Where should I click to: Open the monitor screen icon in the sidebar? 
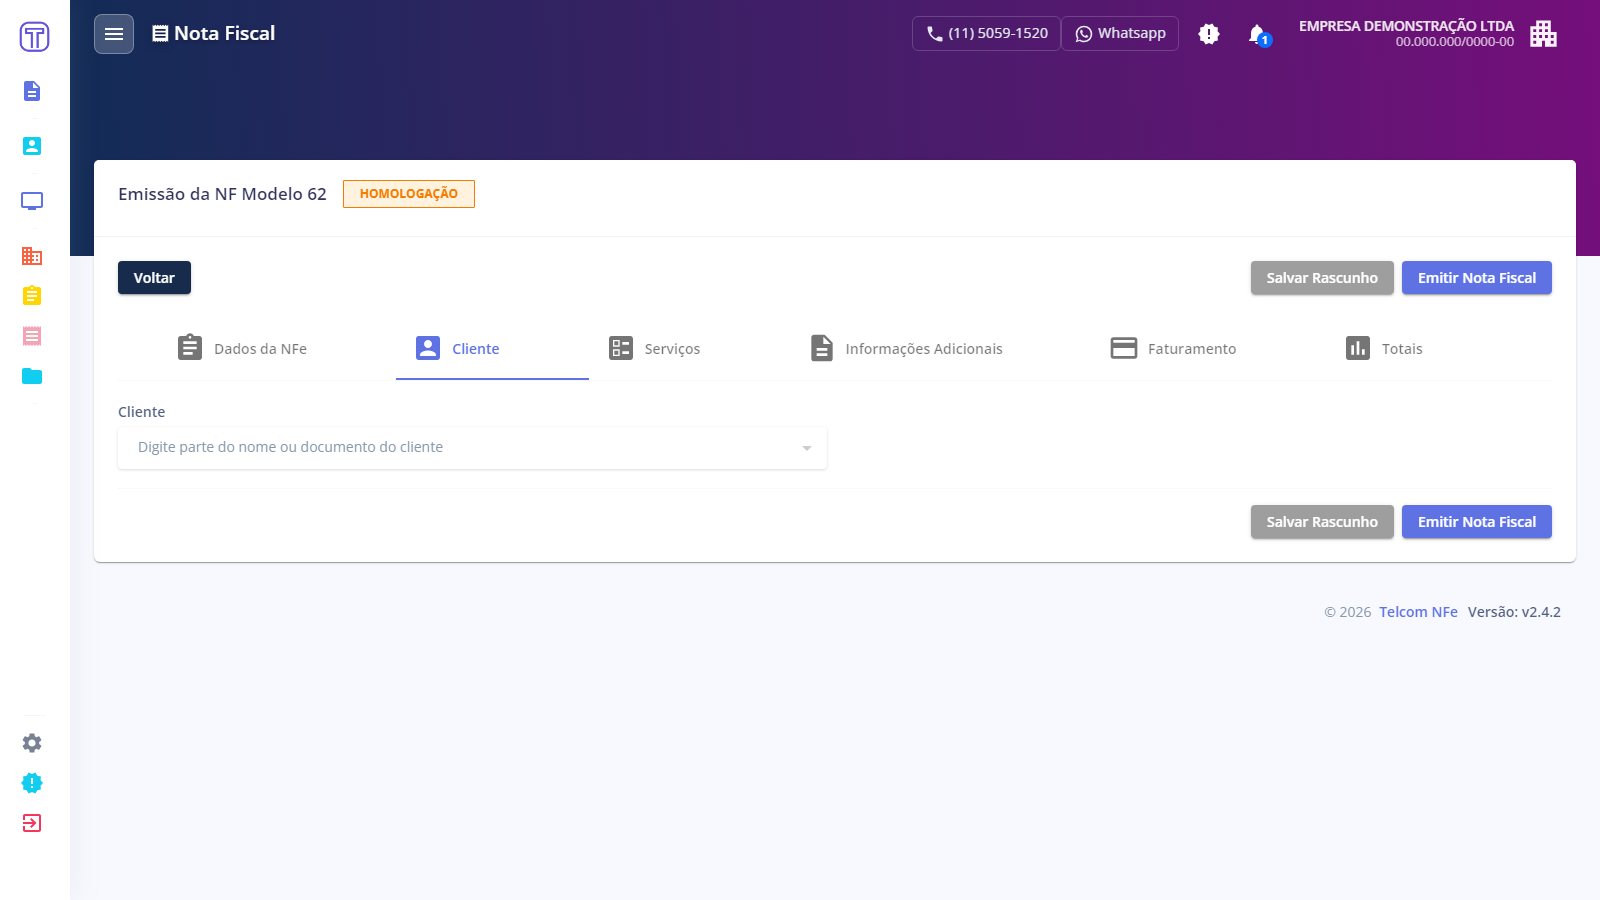click(x=32, y=201)
